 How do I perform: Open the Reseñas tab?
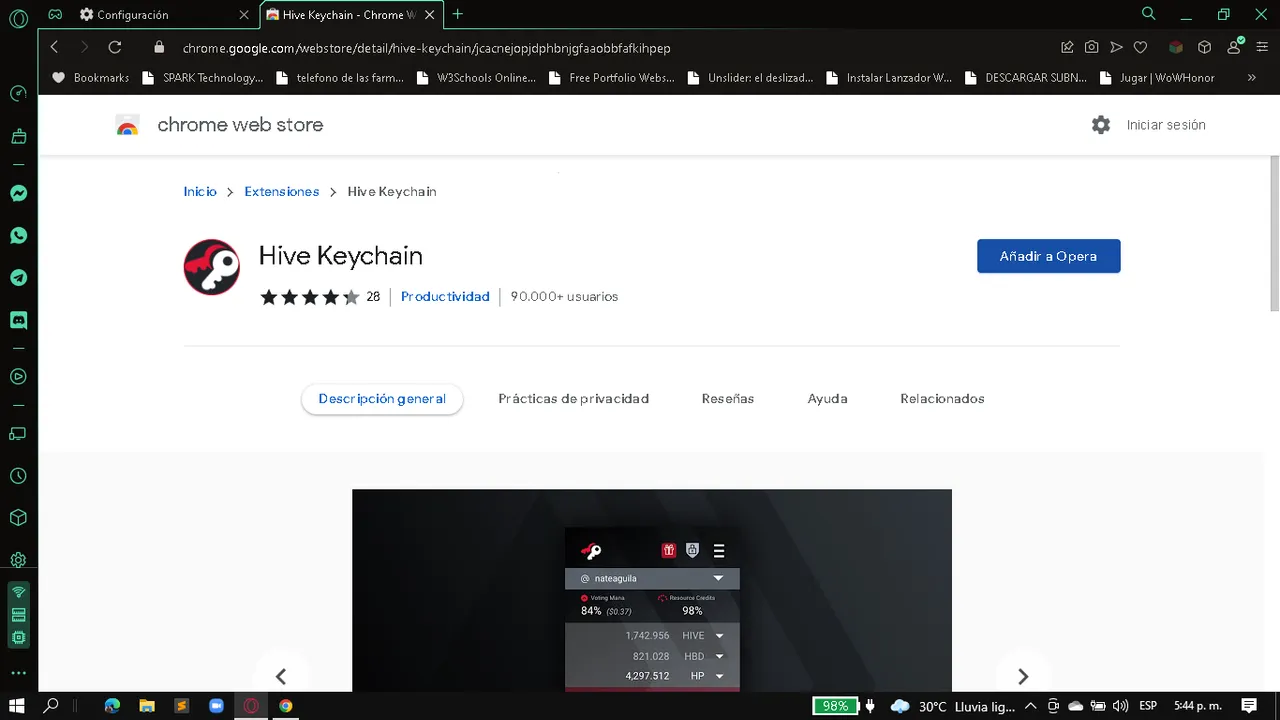coord(728,399)
